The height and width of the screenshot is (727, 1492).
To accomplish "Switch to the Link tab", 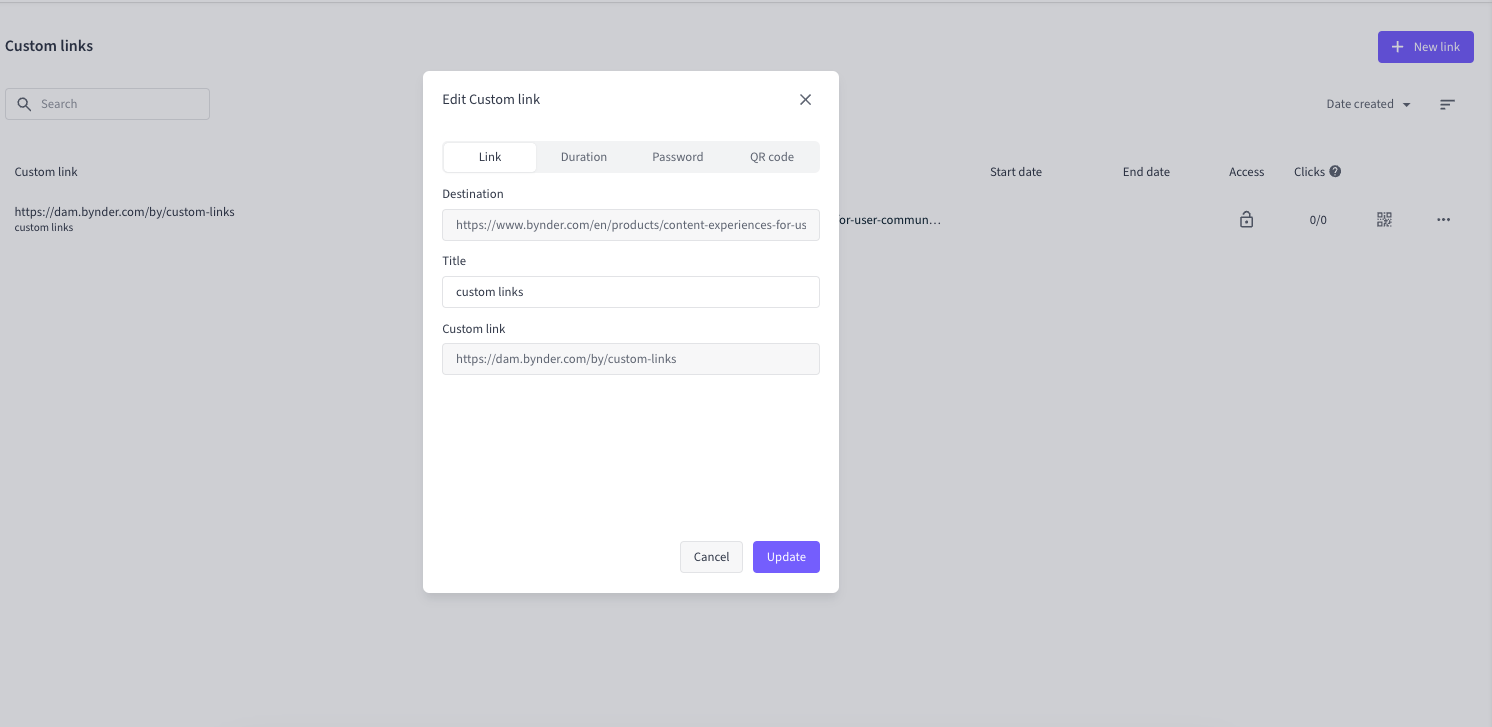I will coord(490,157).
